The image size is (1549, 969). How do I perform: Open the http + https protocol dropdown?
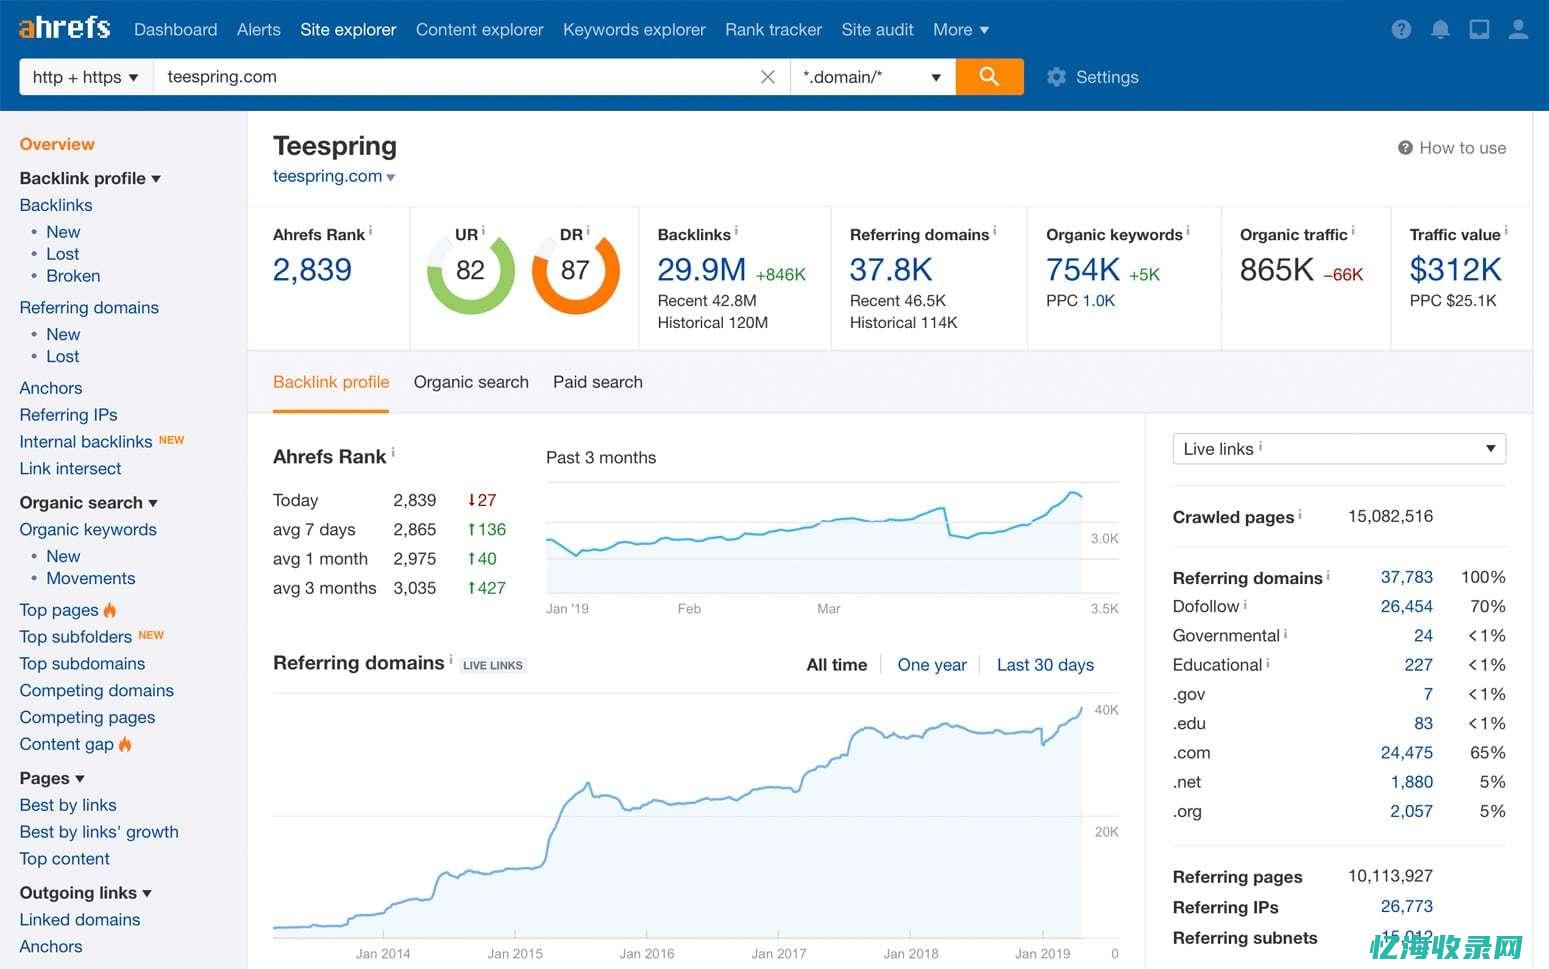click(x=85, y=77)
